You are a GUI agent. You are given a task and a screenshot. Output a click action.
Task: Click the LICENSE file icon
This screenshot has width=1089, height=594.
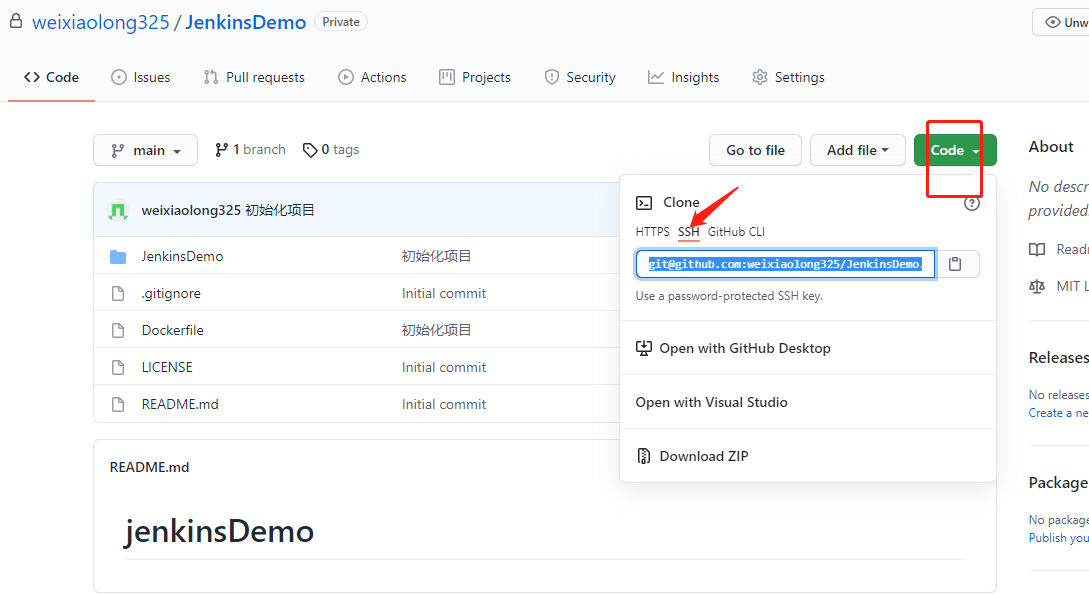(x=118, y=367)
